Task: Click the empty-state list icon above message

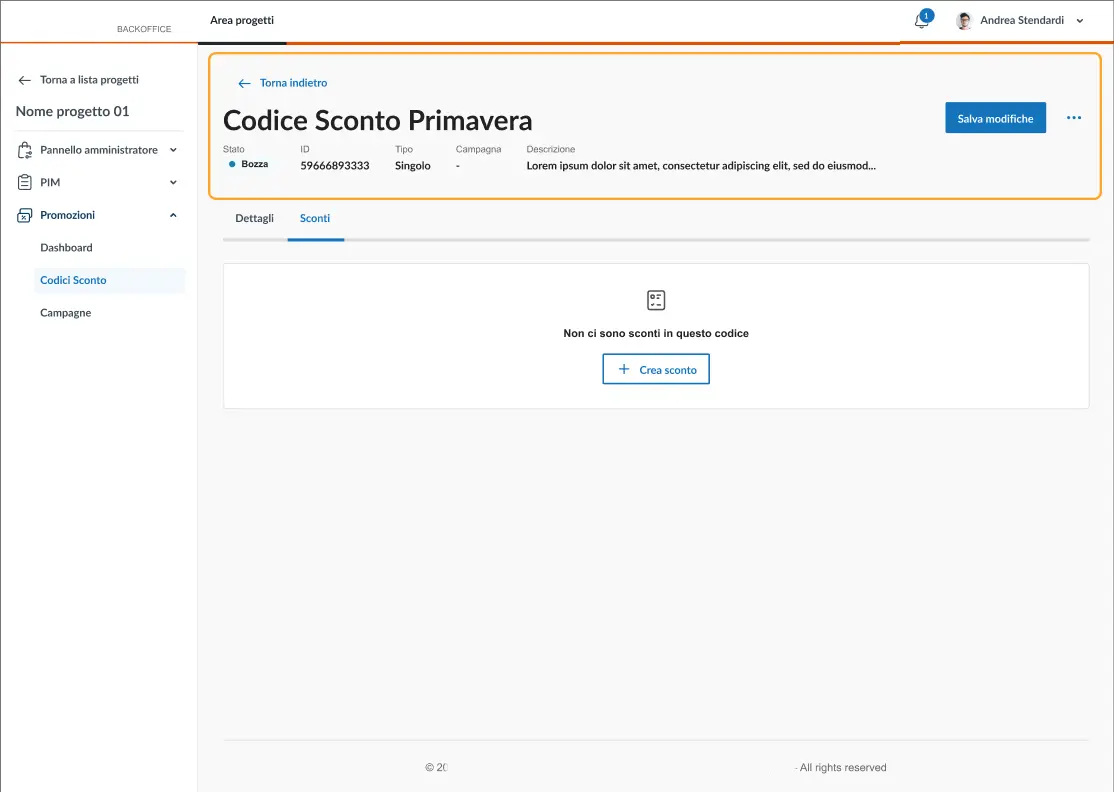Action: [x=656, y=300]
